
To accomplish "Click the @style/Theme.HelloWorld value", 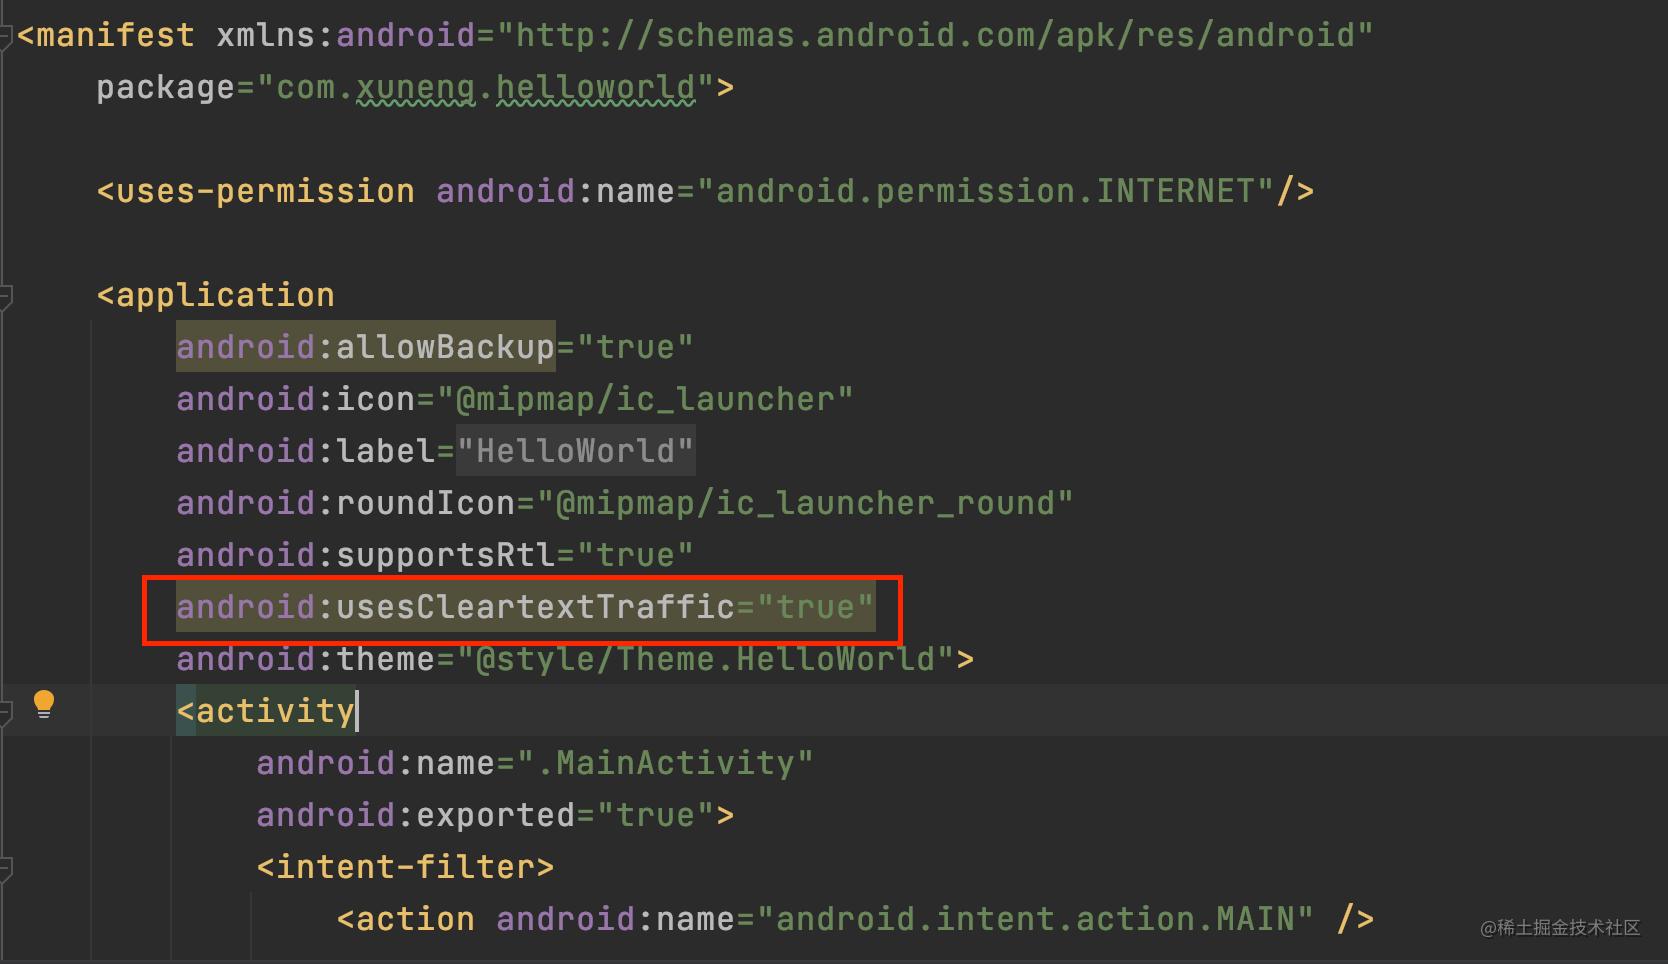I will pyautogui.click(x=705, y=659).
